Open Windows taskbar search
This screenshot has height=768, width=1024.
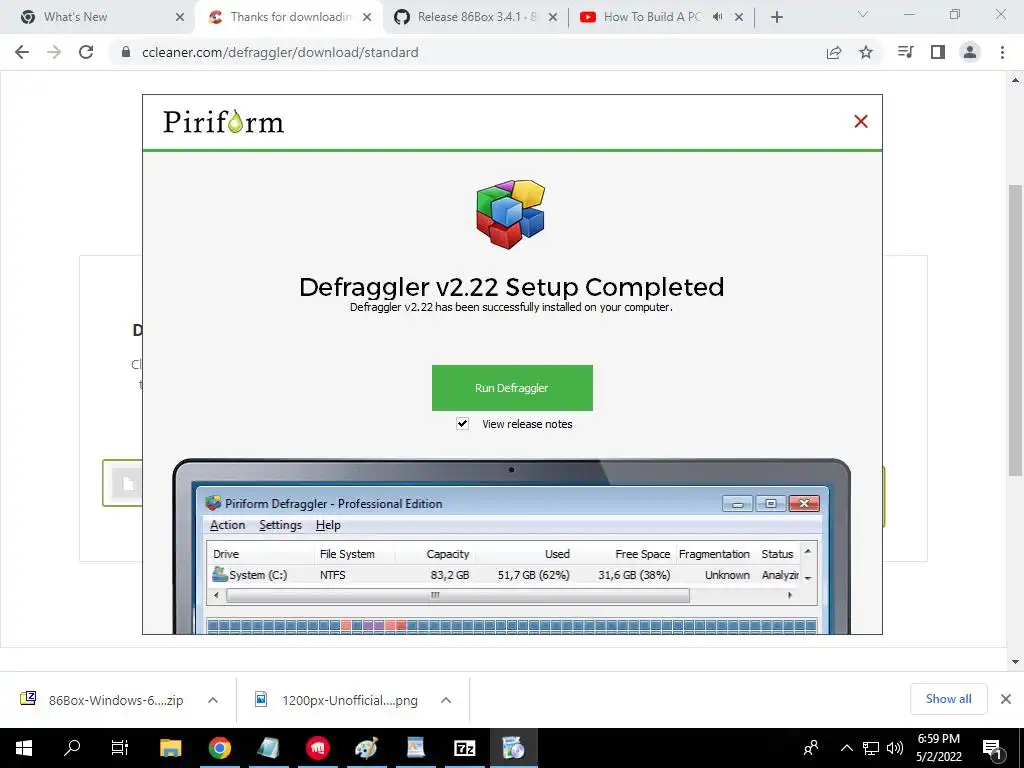pos(72,748)
